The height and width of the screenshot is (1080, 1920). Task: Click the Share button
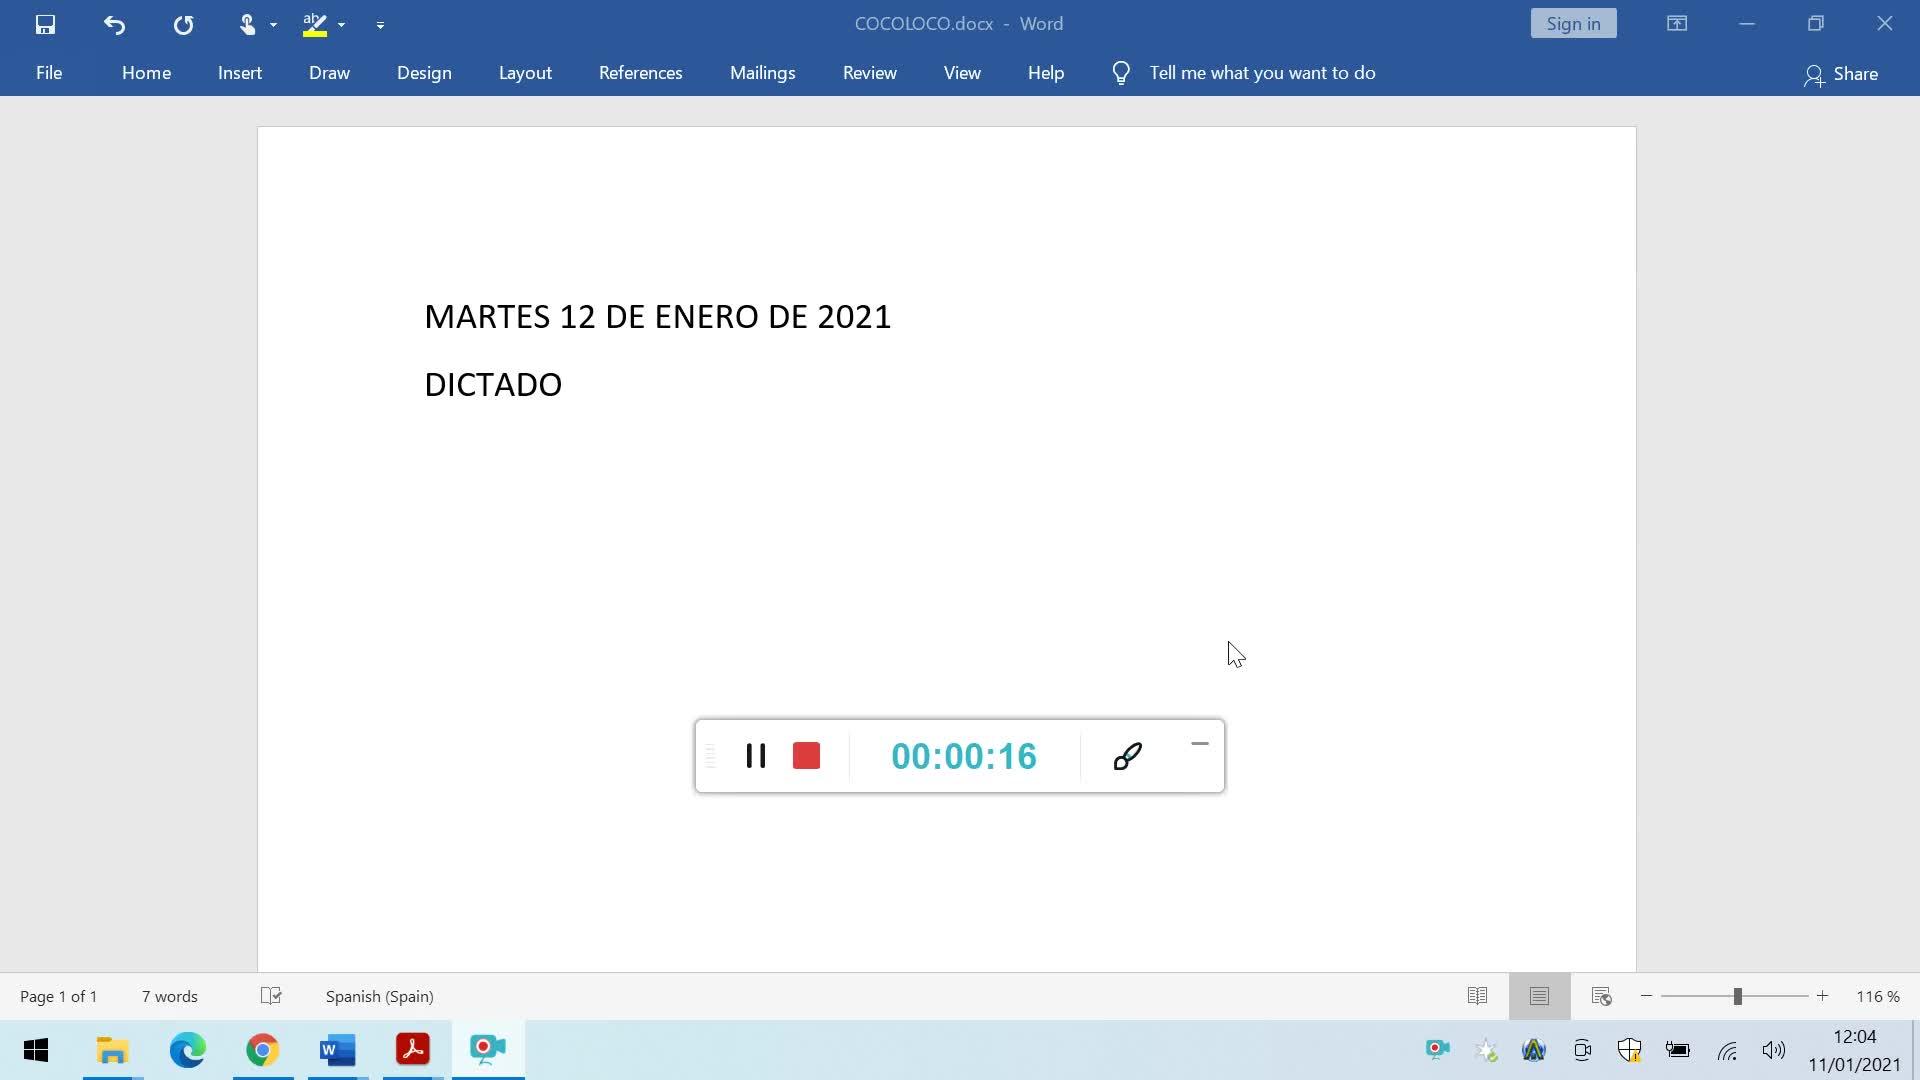pyautogui.click(x=1841, y=74)
